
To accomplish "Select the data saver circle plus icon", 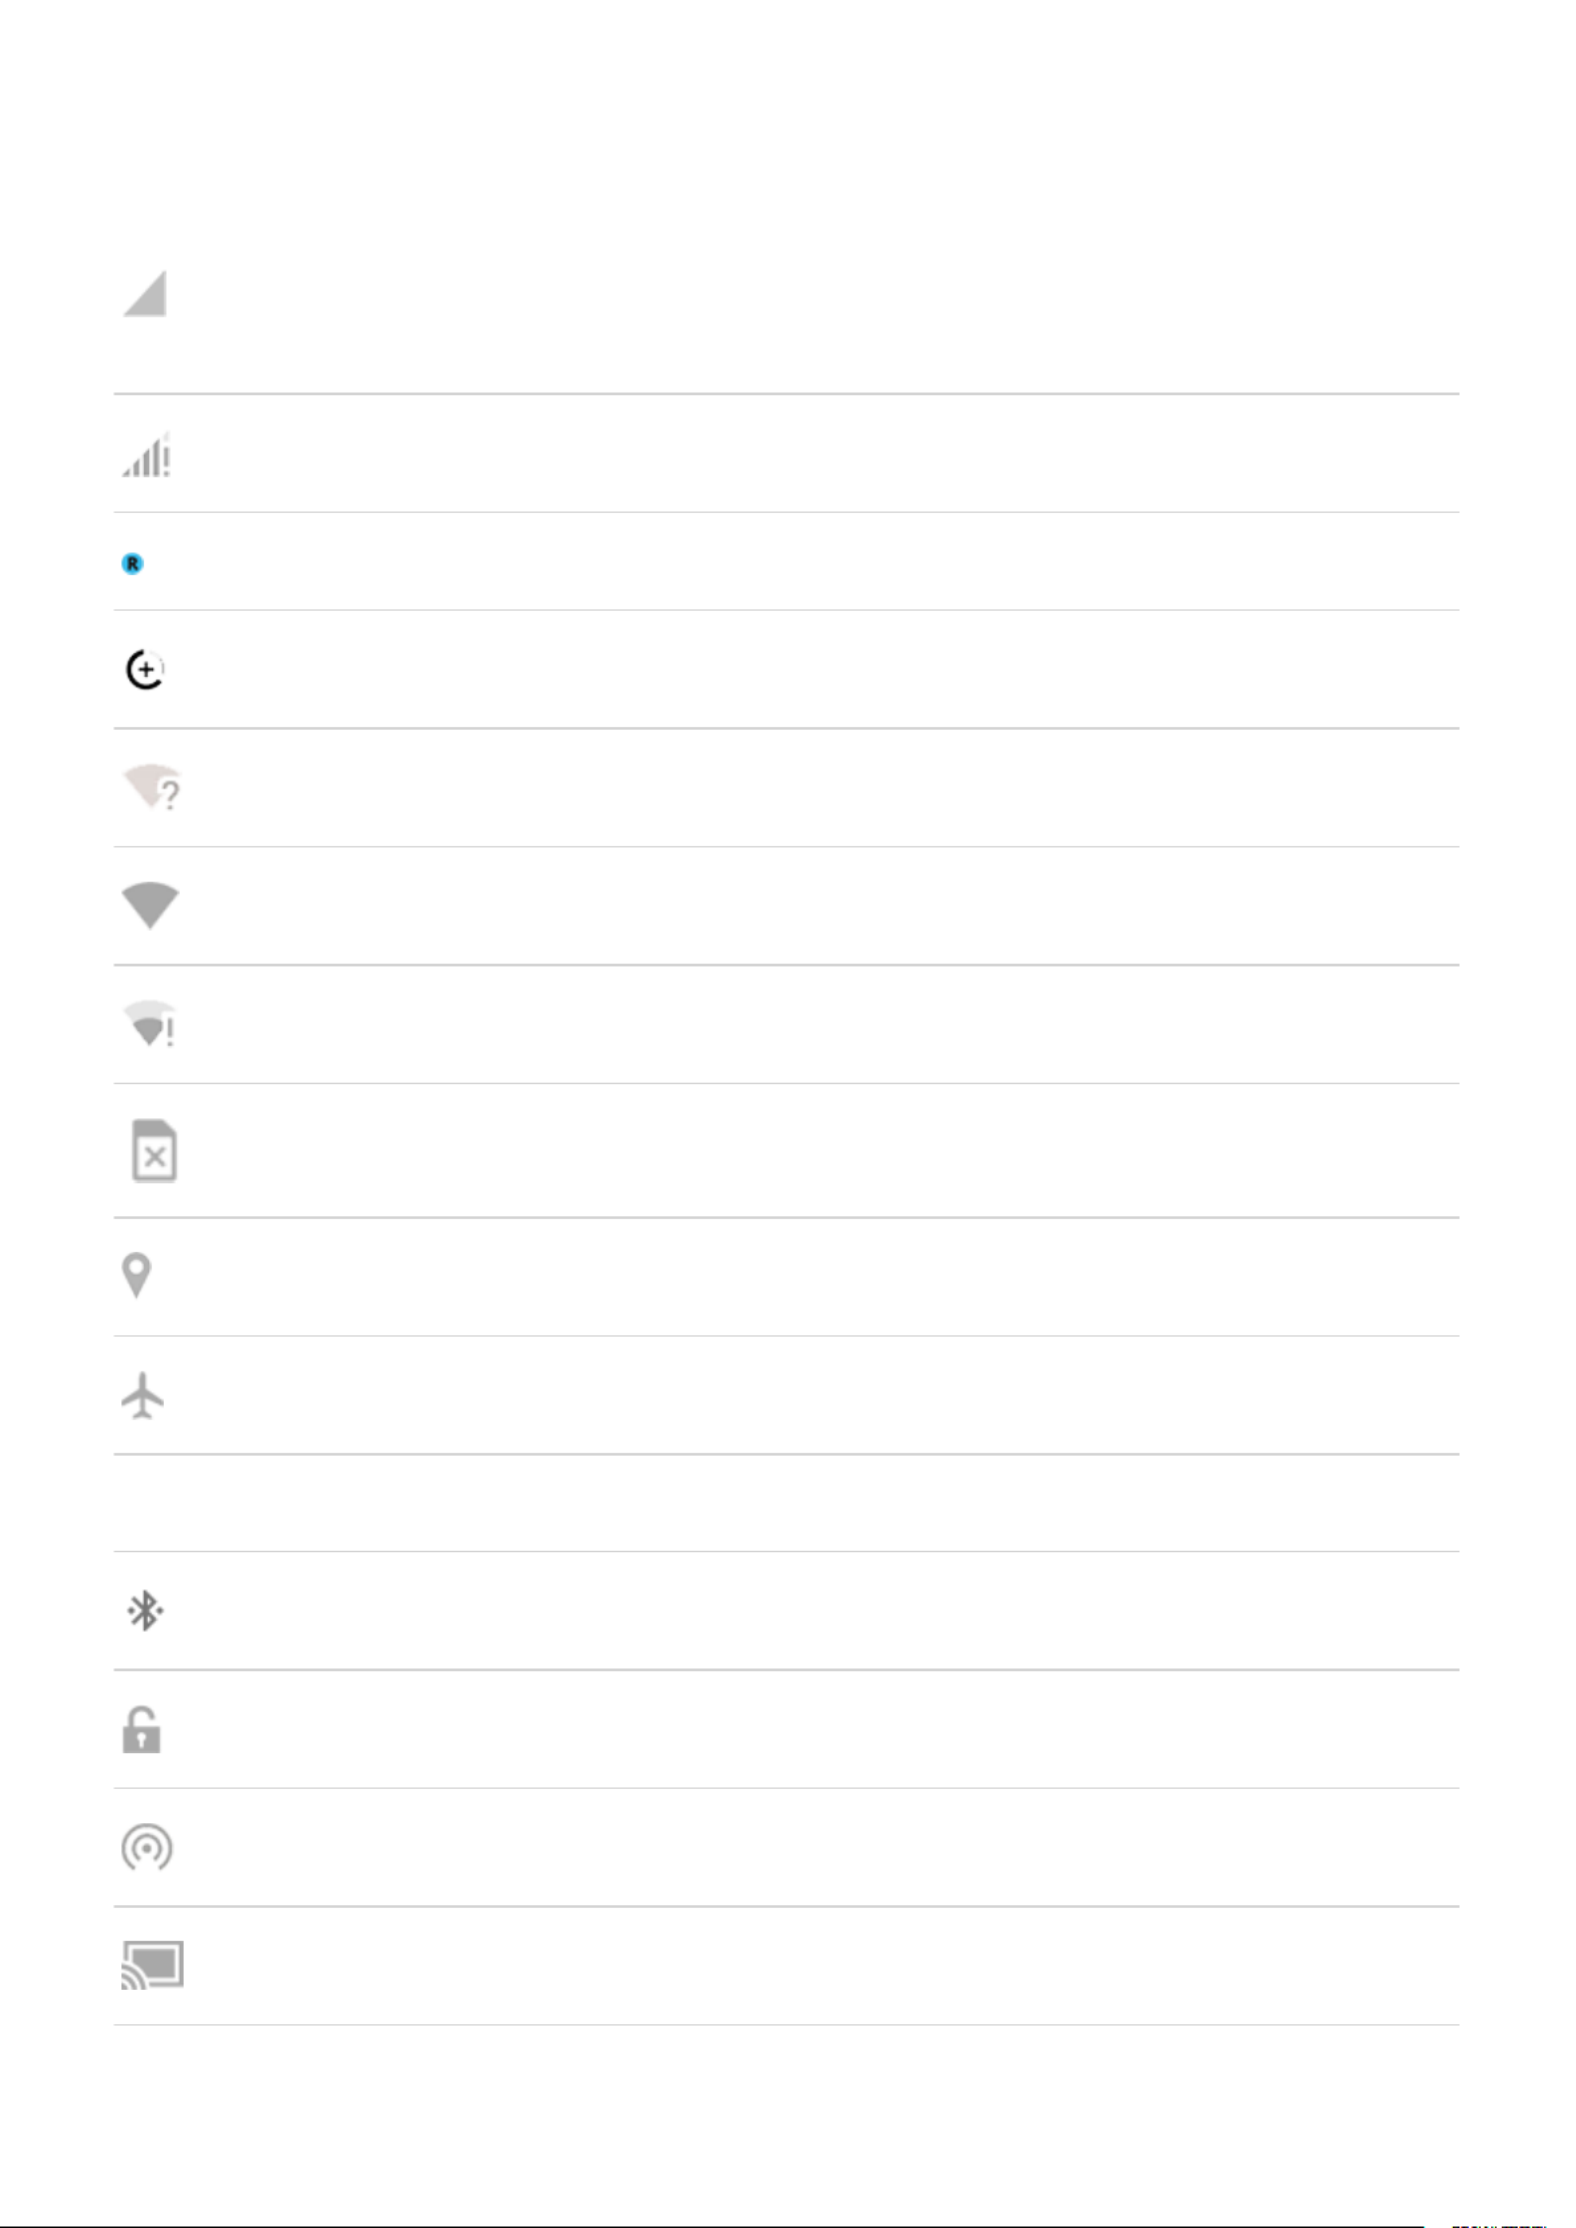I will pos(145,669).
